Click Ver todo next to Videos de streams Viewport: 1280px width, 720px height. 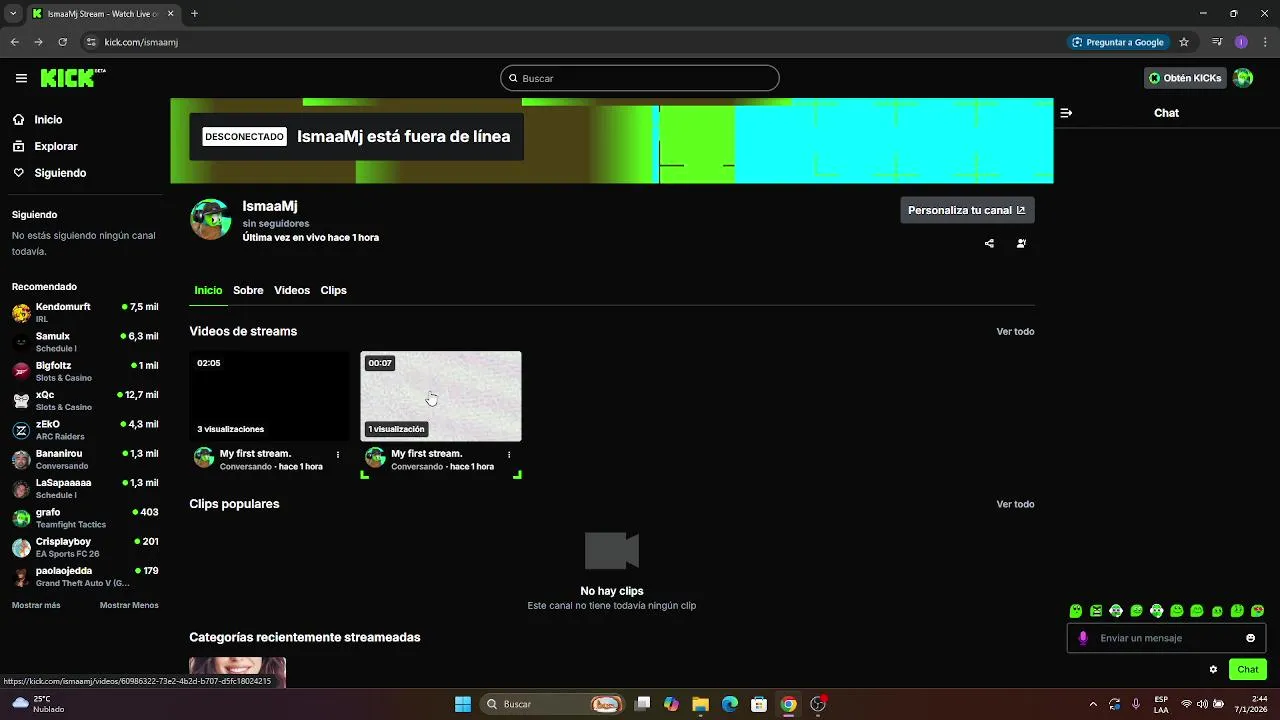[x=1015, y=331]
